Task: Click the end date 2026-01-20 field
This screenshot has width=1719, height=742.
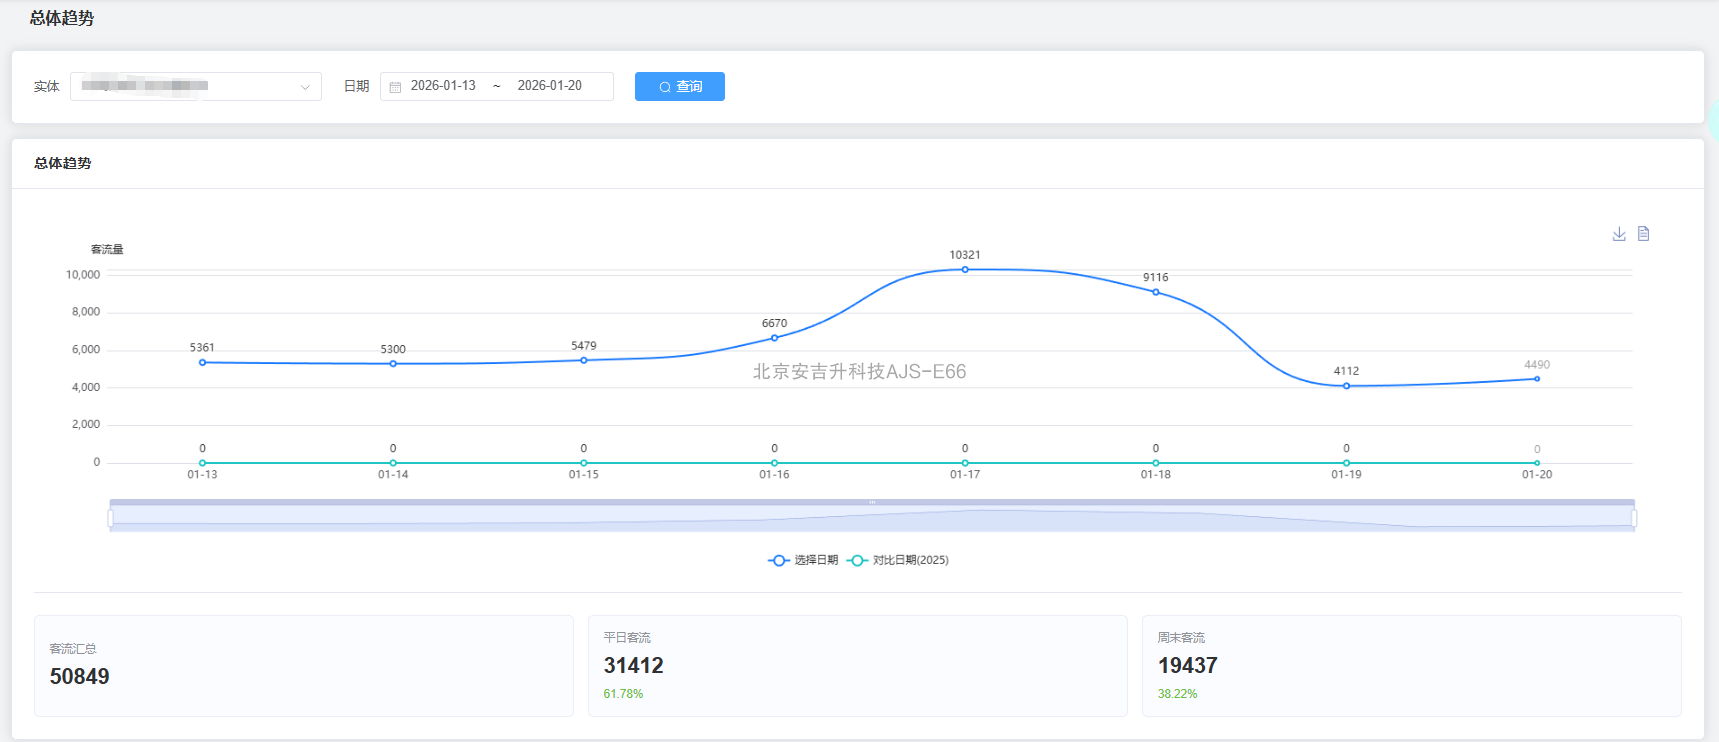Action: (x=549, y=86)
